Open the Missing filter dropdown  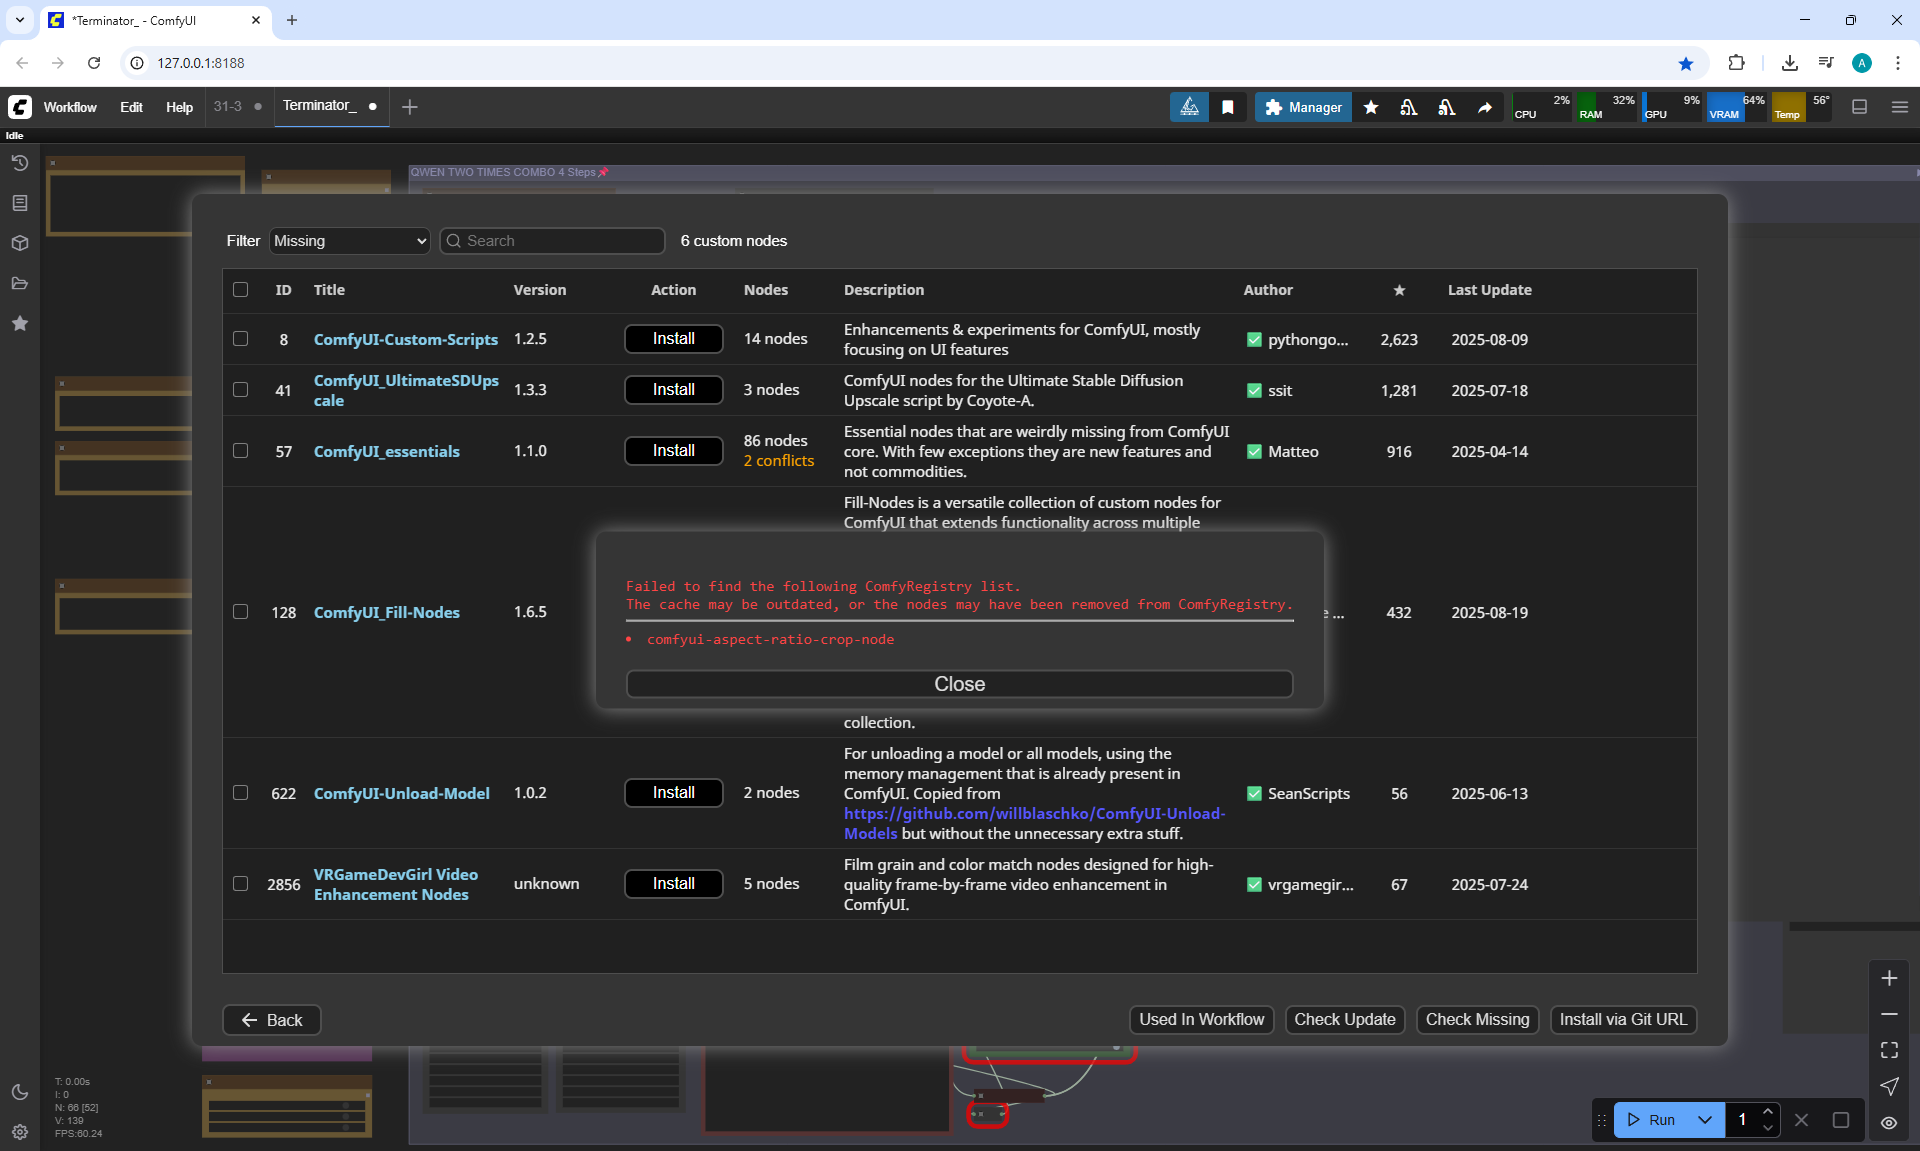[349, 241]
